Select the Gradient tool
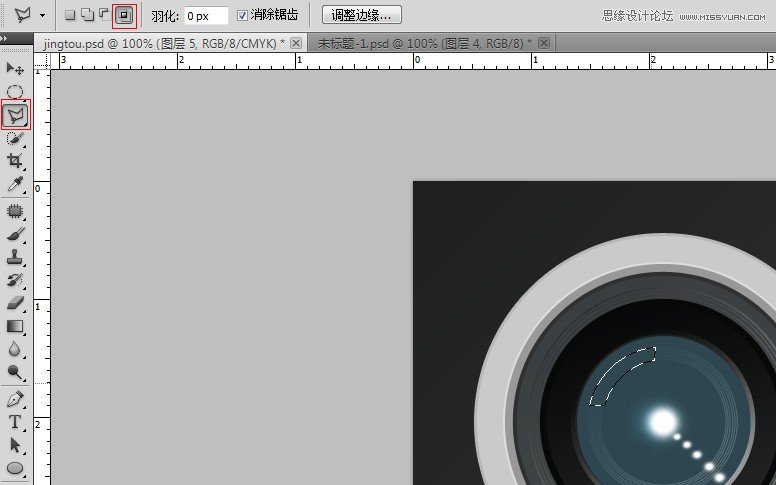 15,326
